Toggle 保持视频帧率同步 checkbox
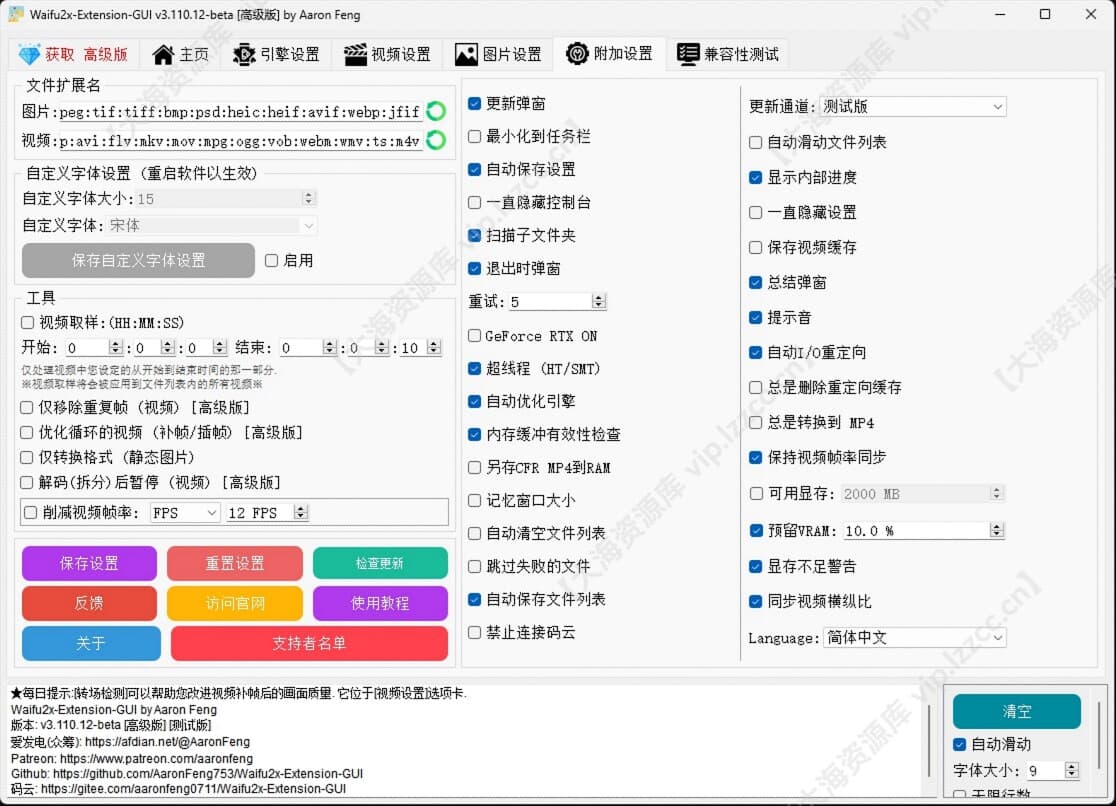 coord(756,458)
